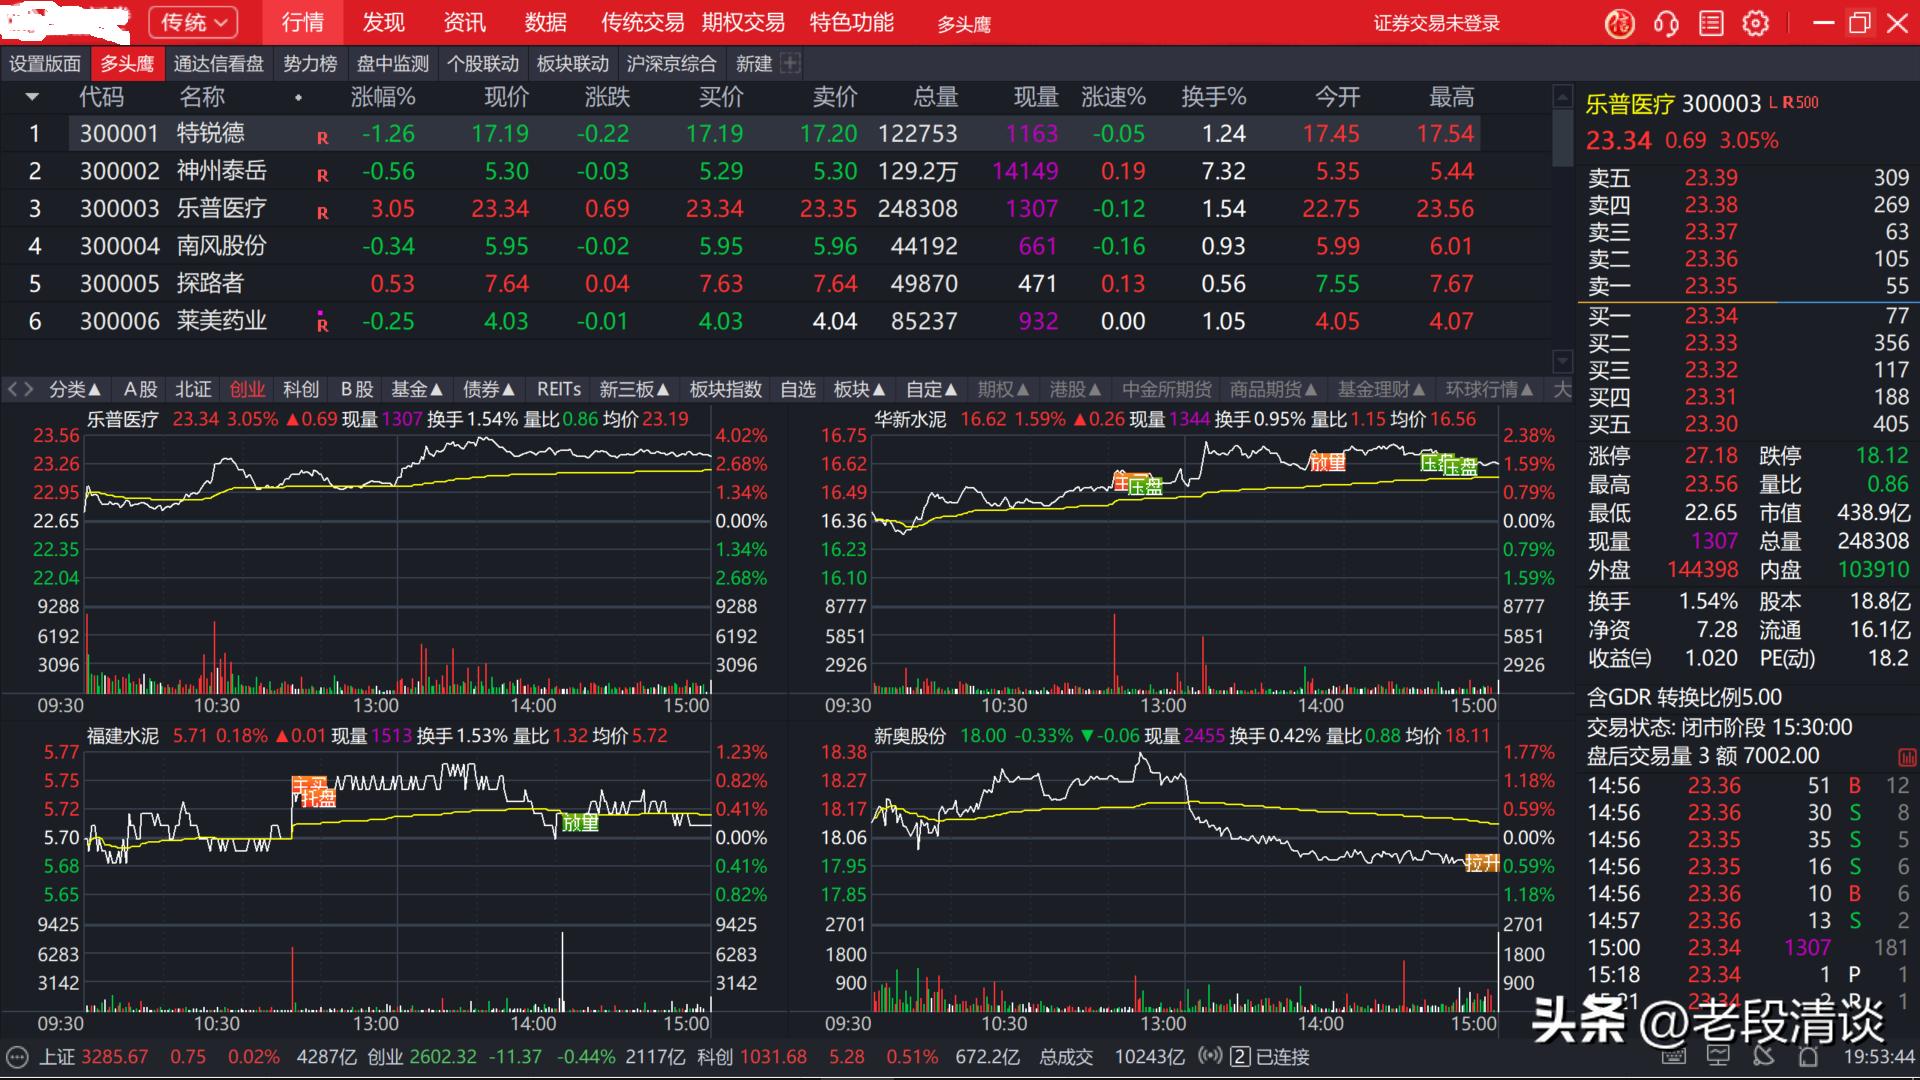This screenshot has width=1920, height=1080.
Task: Click keyboard wizard icon in status bar
Action: coord(1672,1058)
